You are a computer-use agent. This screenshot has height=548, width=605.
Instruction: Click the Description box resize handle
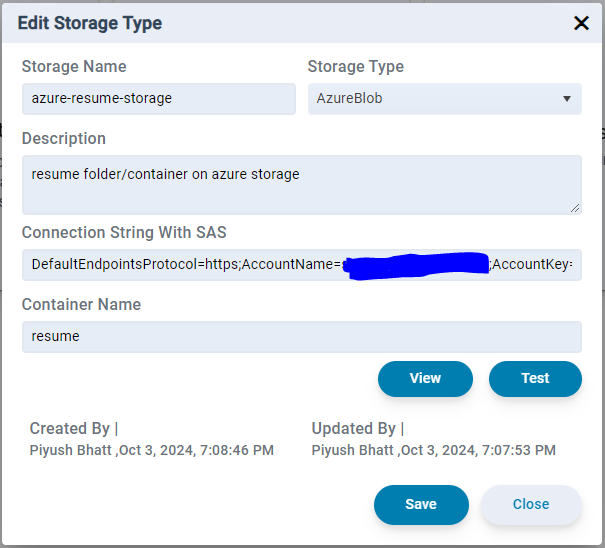coord(575,208)
